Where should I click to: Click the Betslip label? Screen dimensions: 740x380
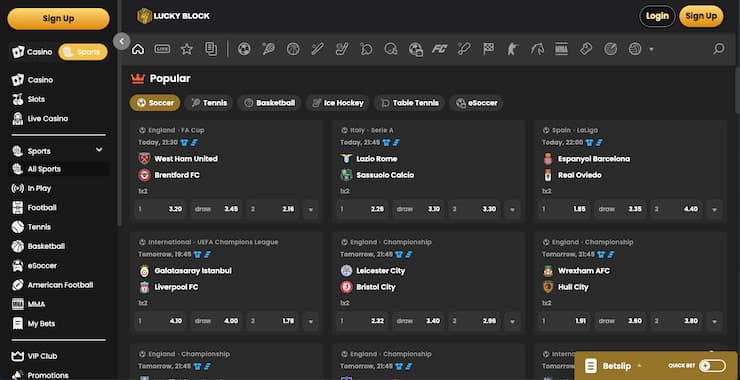(x=616, y=366)
